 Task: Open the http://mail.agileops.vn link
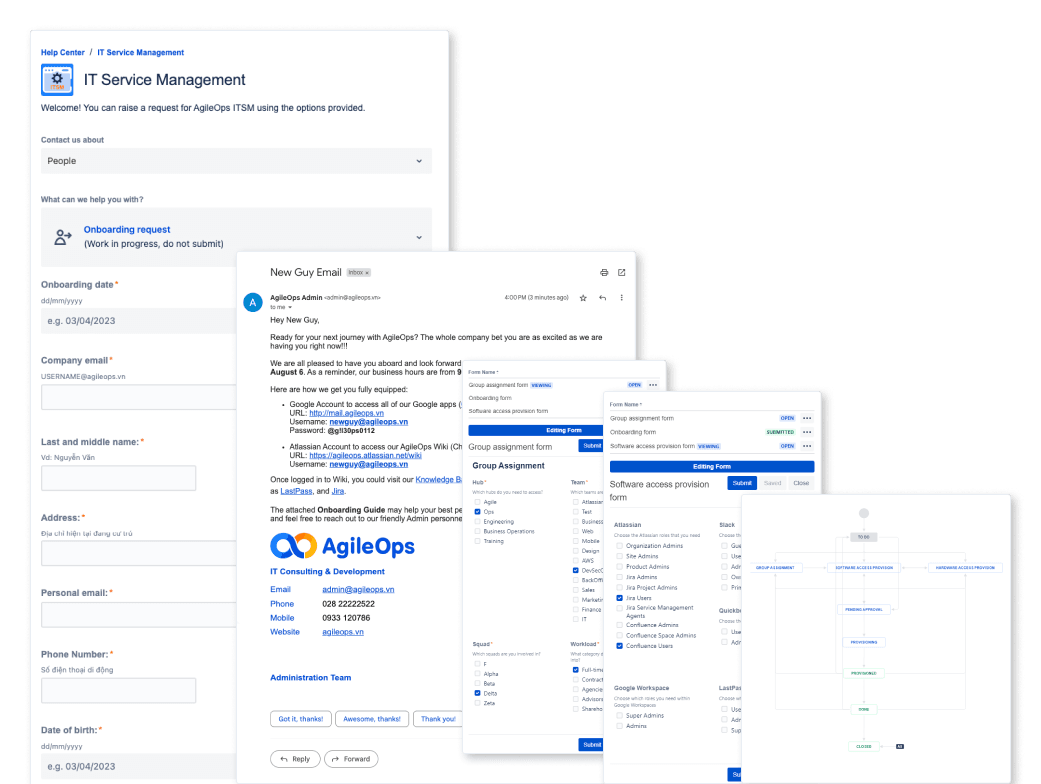click(347, 413)
